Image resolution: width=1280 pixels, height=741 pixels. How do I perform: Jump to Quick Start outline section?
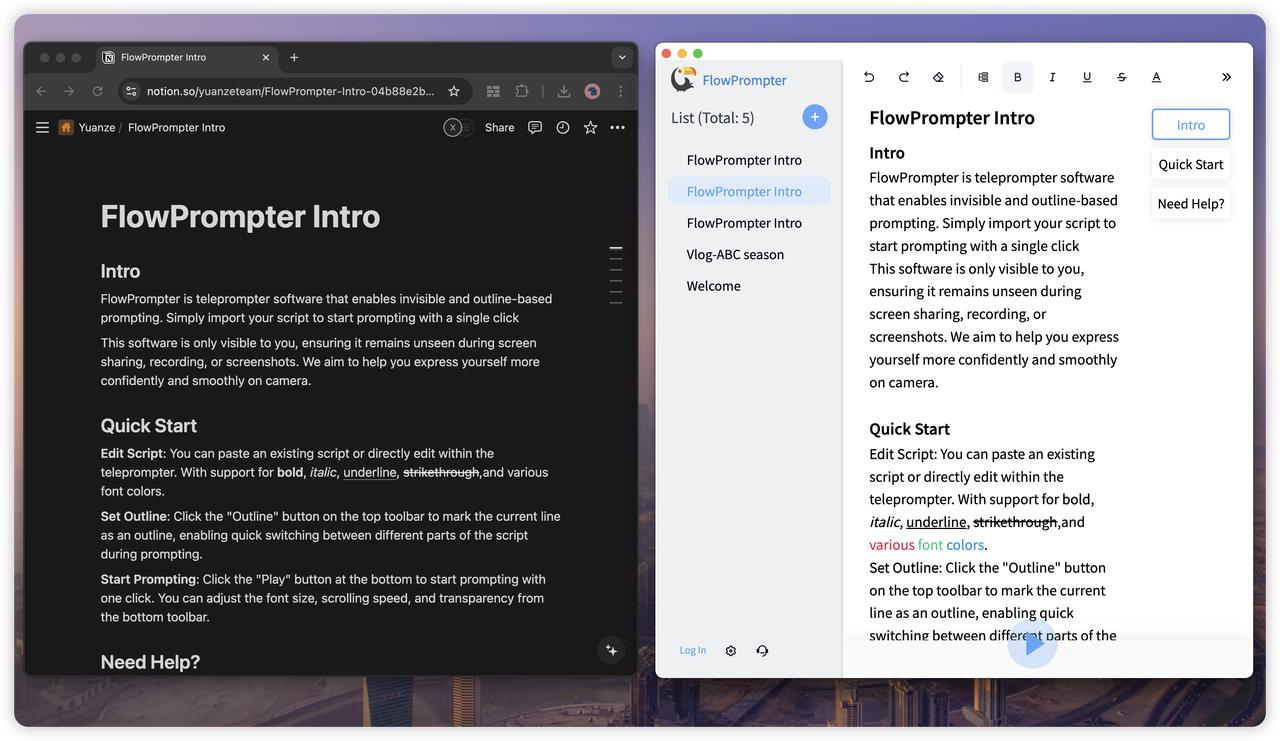click(1191, 164)
